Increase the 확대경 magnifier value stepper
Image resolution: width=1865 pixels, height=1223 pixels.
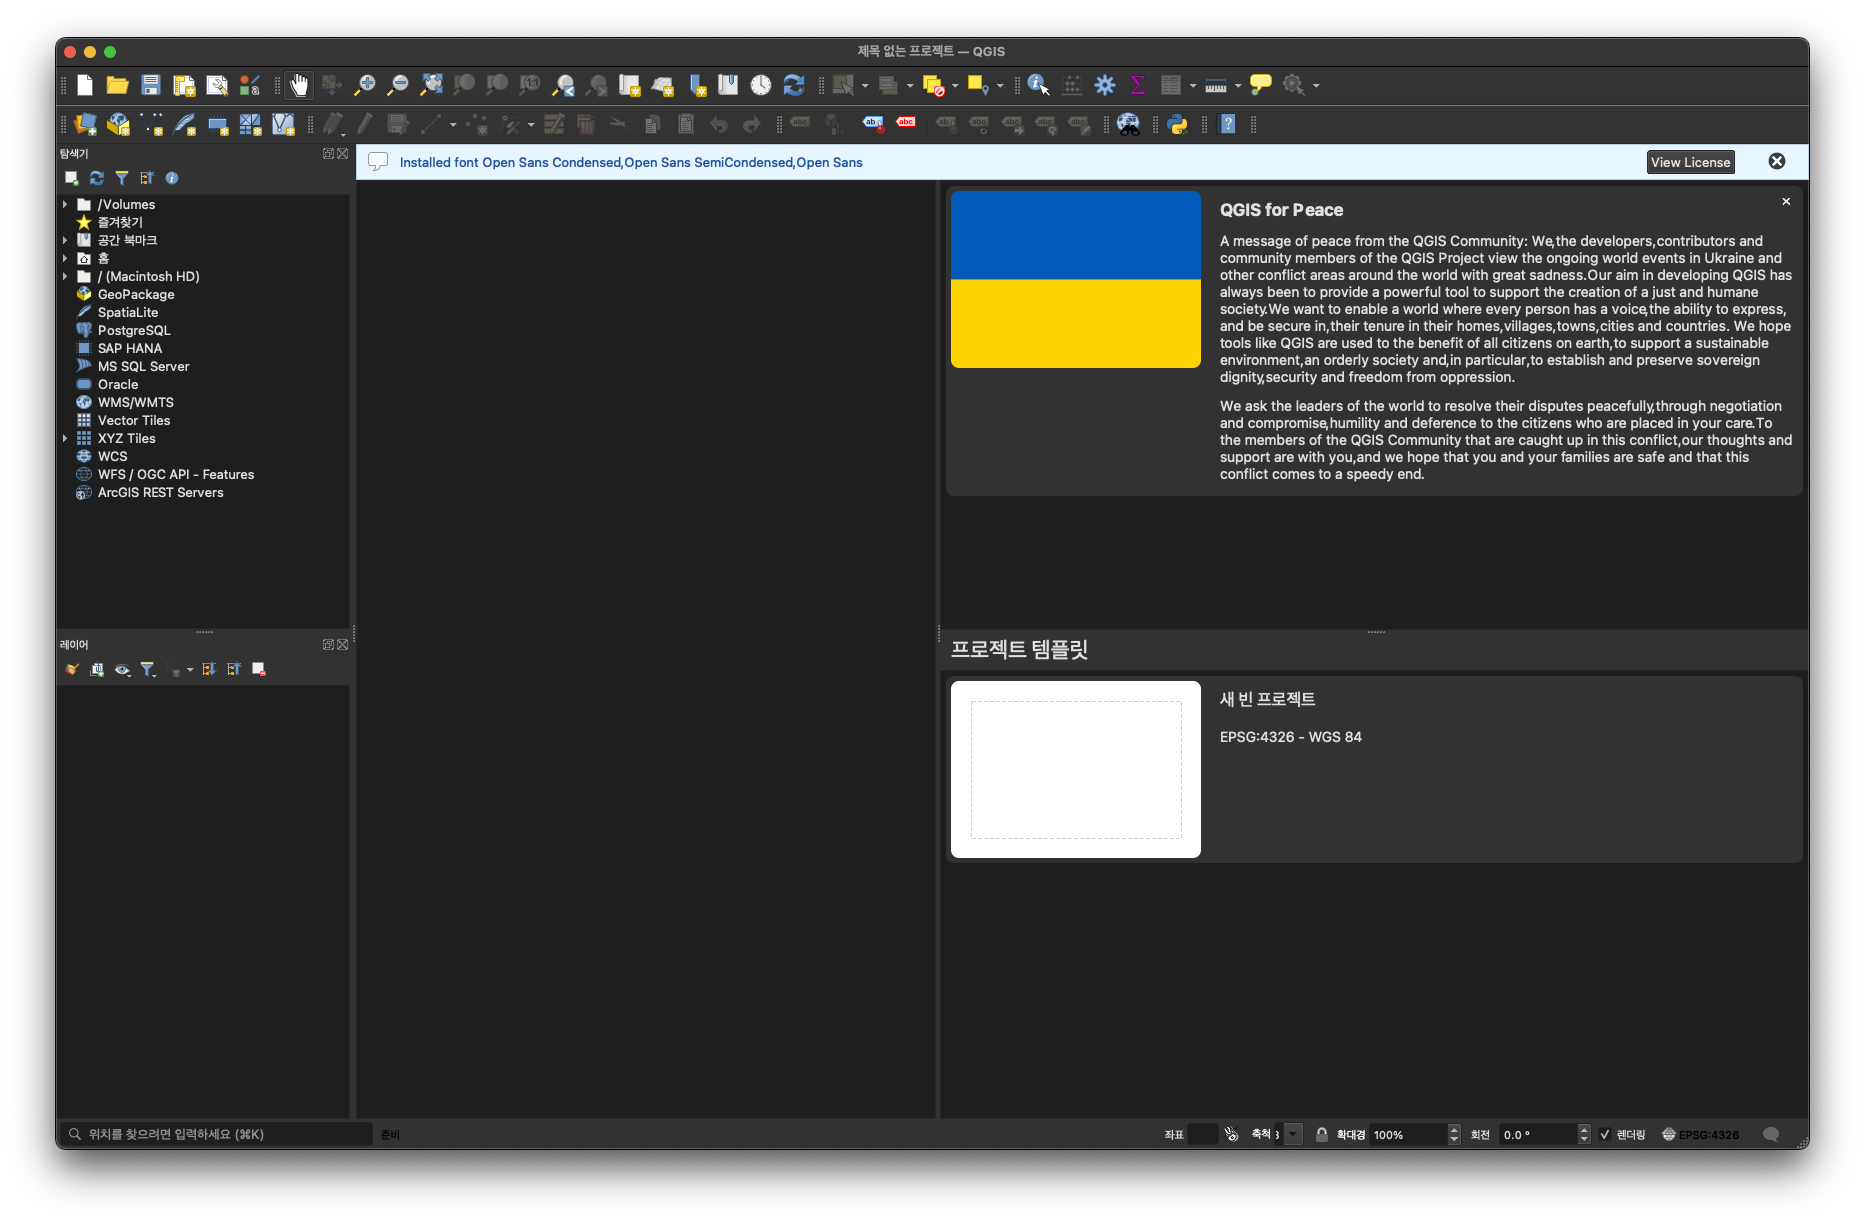1454,1129
